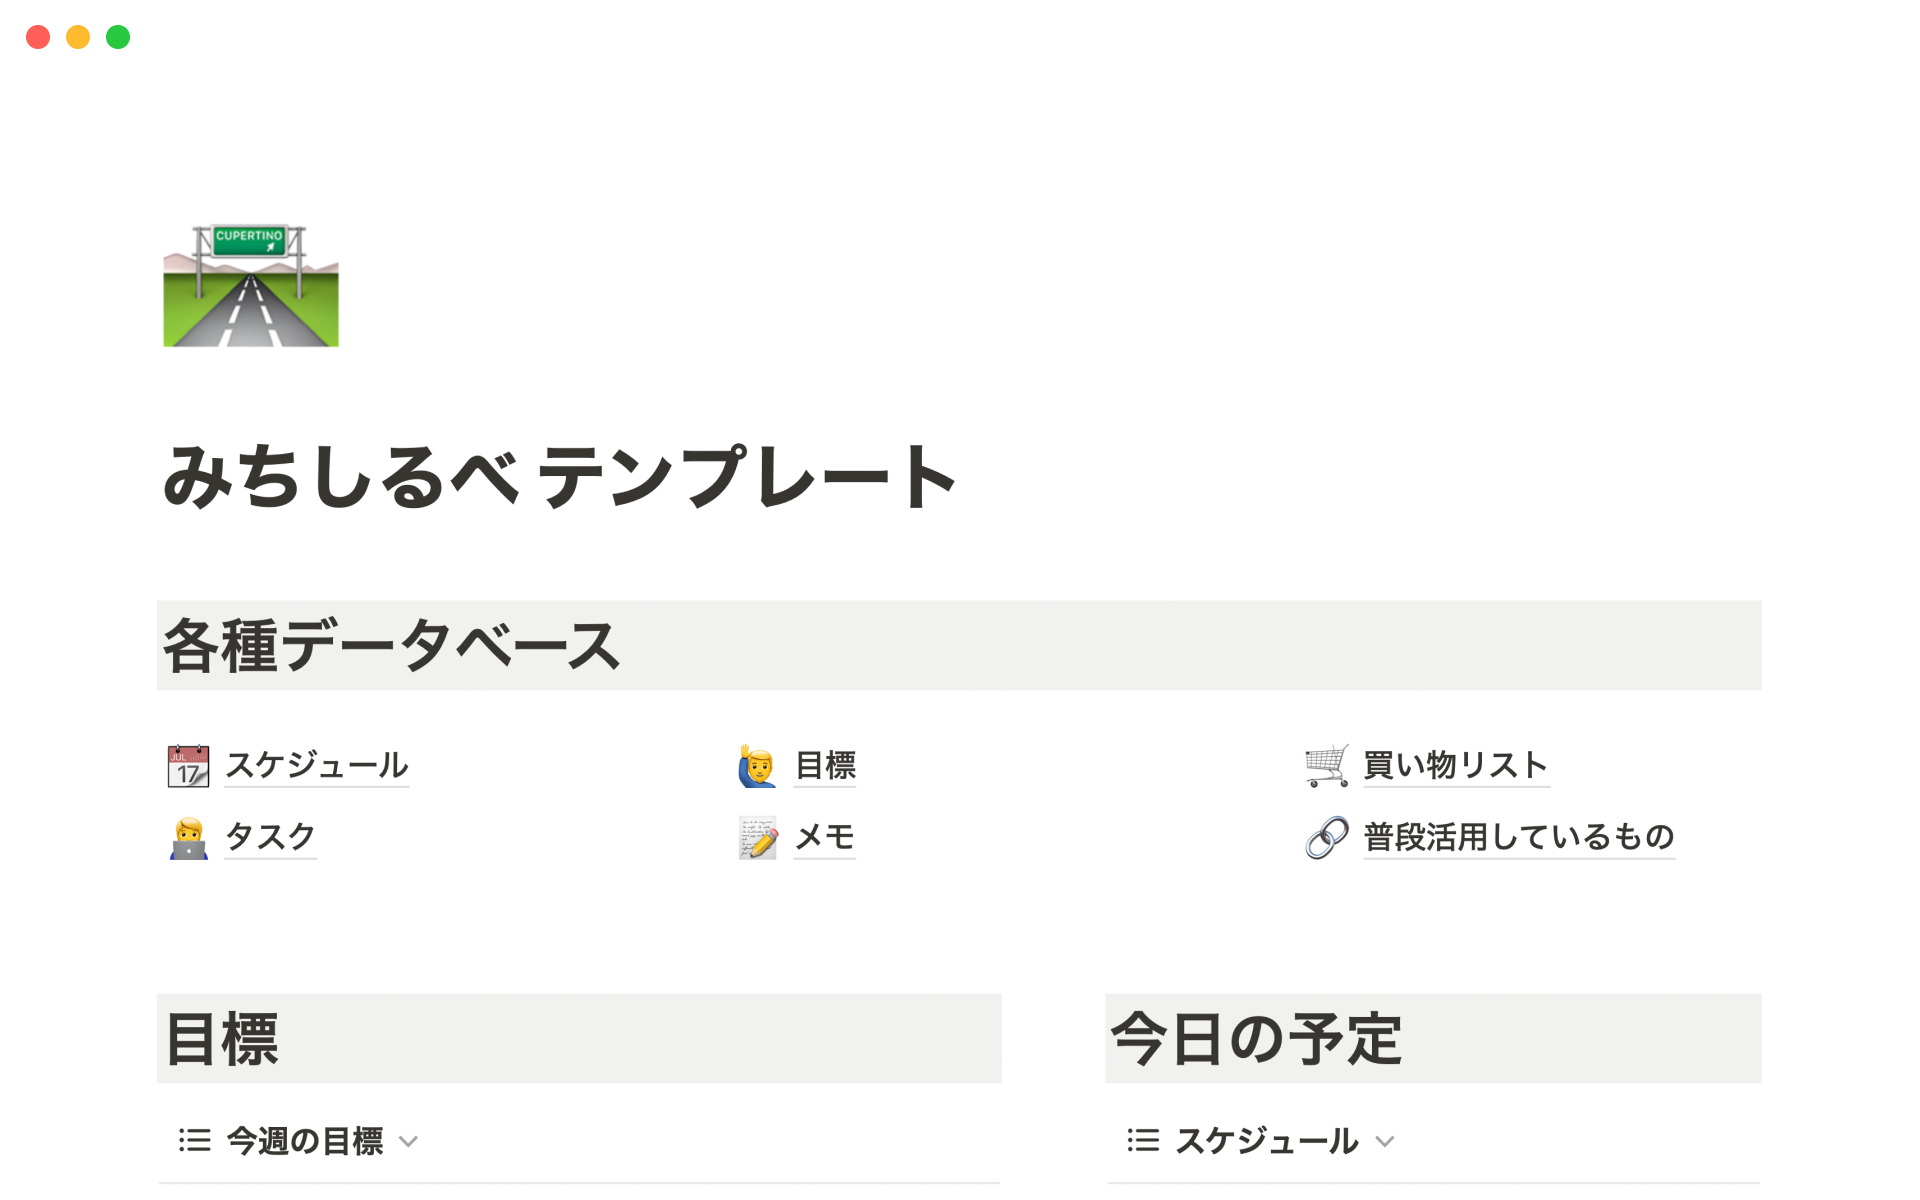Open the 目標 page link
1920x1200 pixels.
point(825,766)
